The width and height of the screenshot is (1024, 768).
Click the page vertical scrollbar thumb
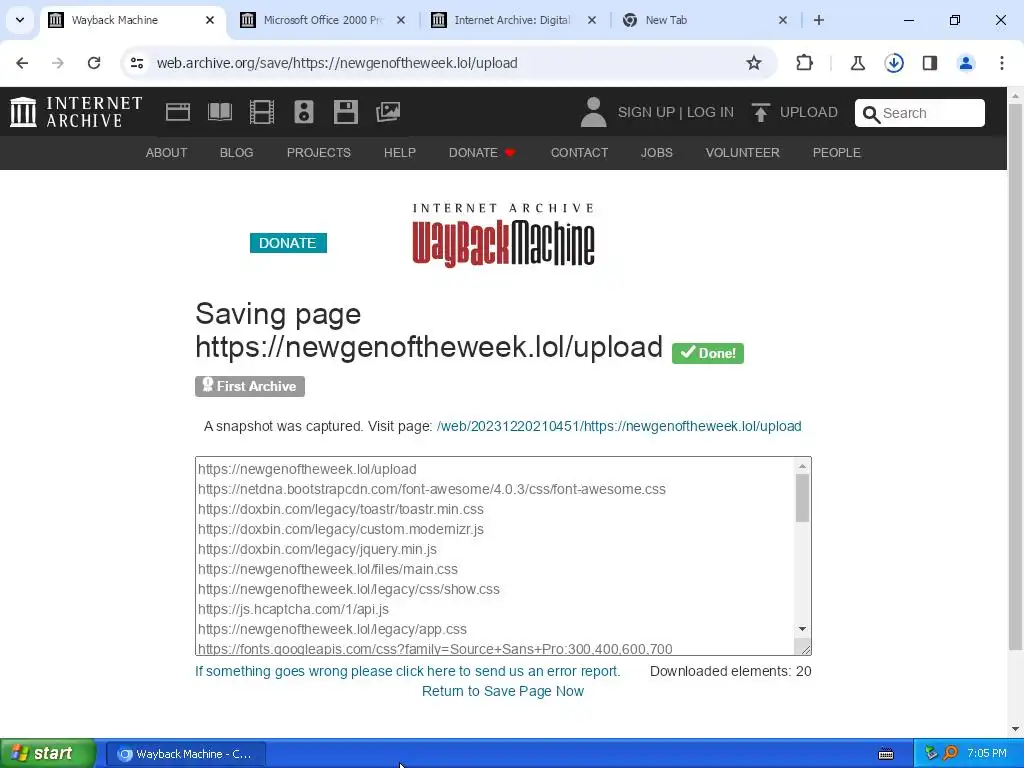1016,377
